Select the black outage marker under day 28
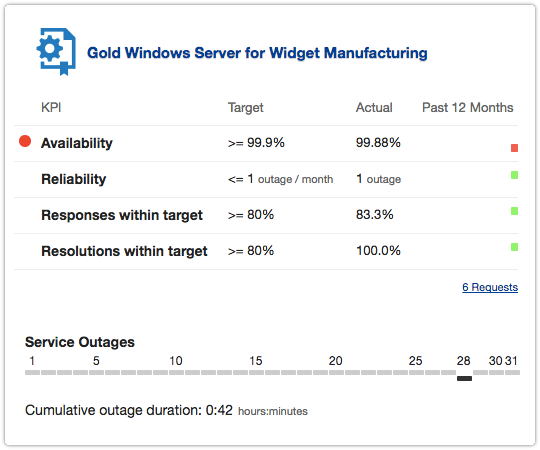The width and height of the screenshot is (540, 450). (x=464, y=378)
